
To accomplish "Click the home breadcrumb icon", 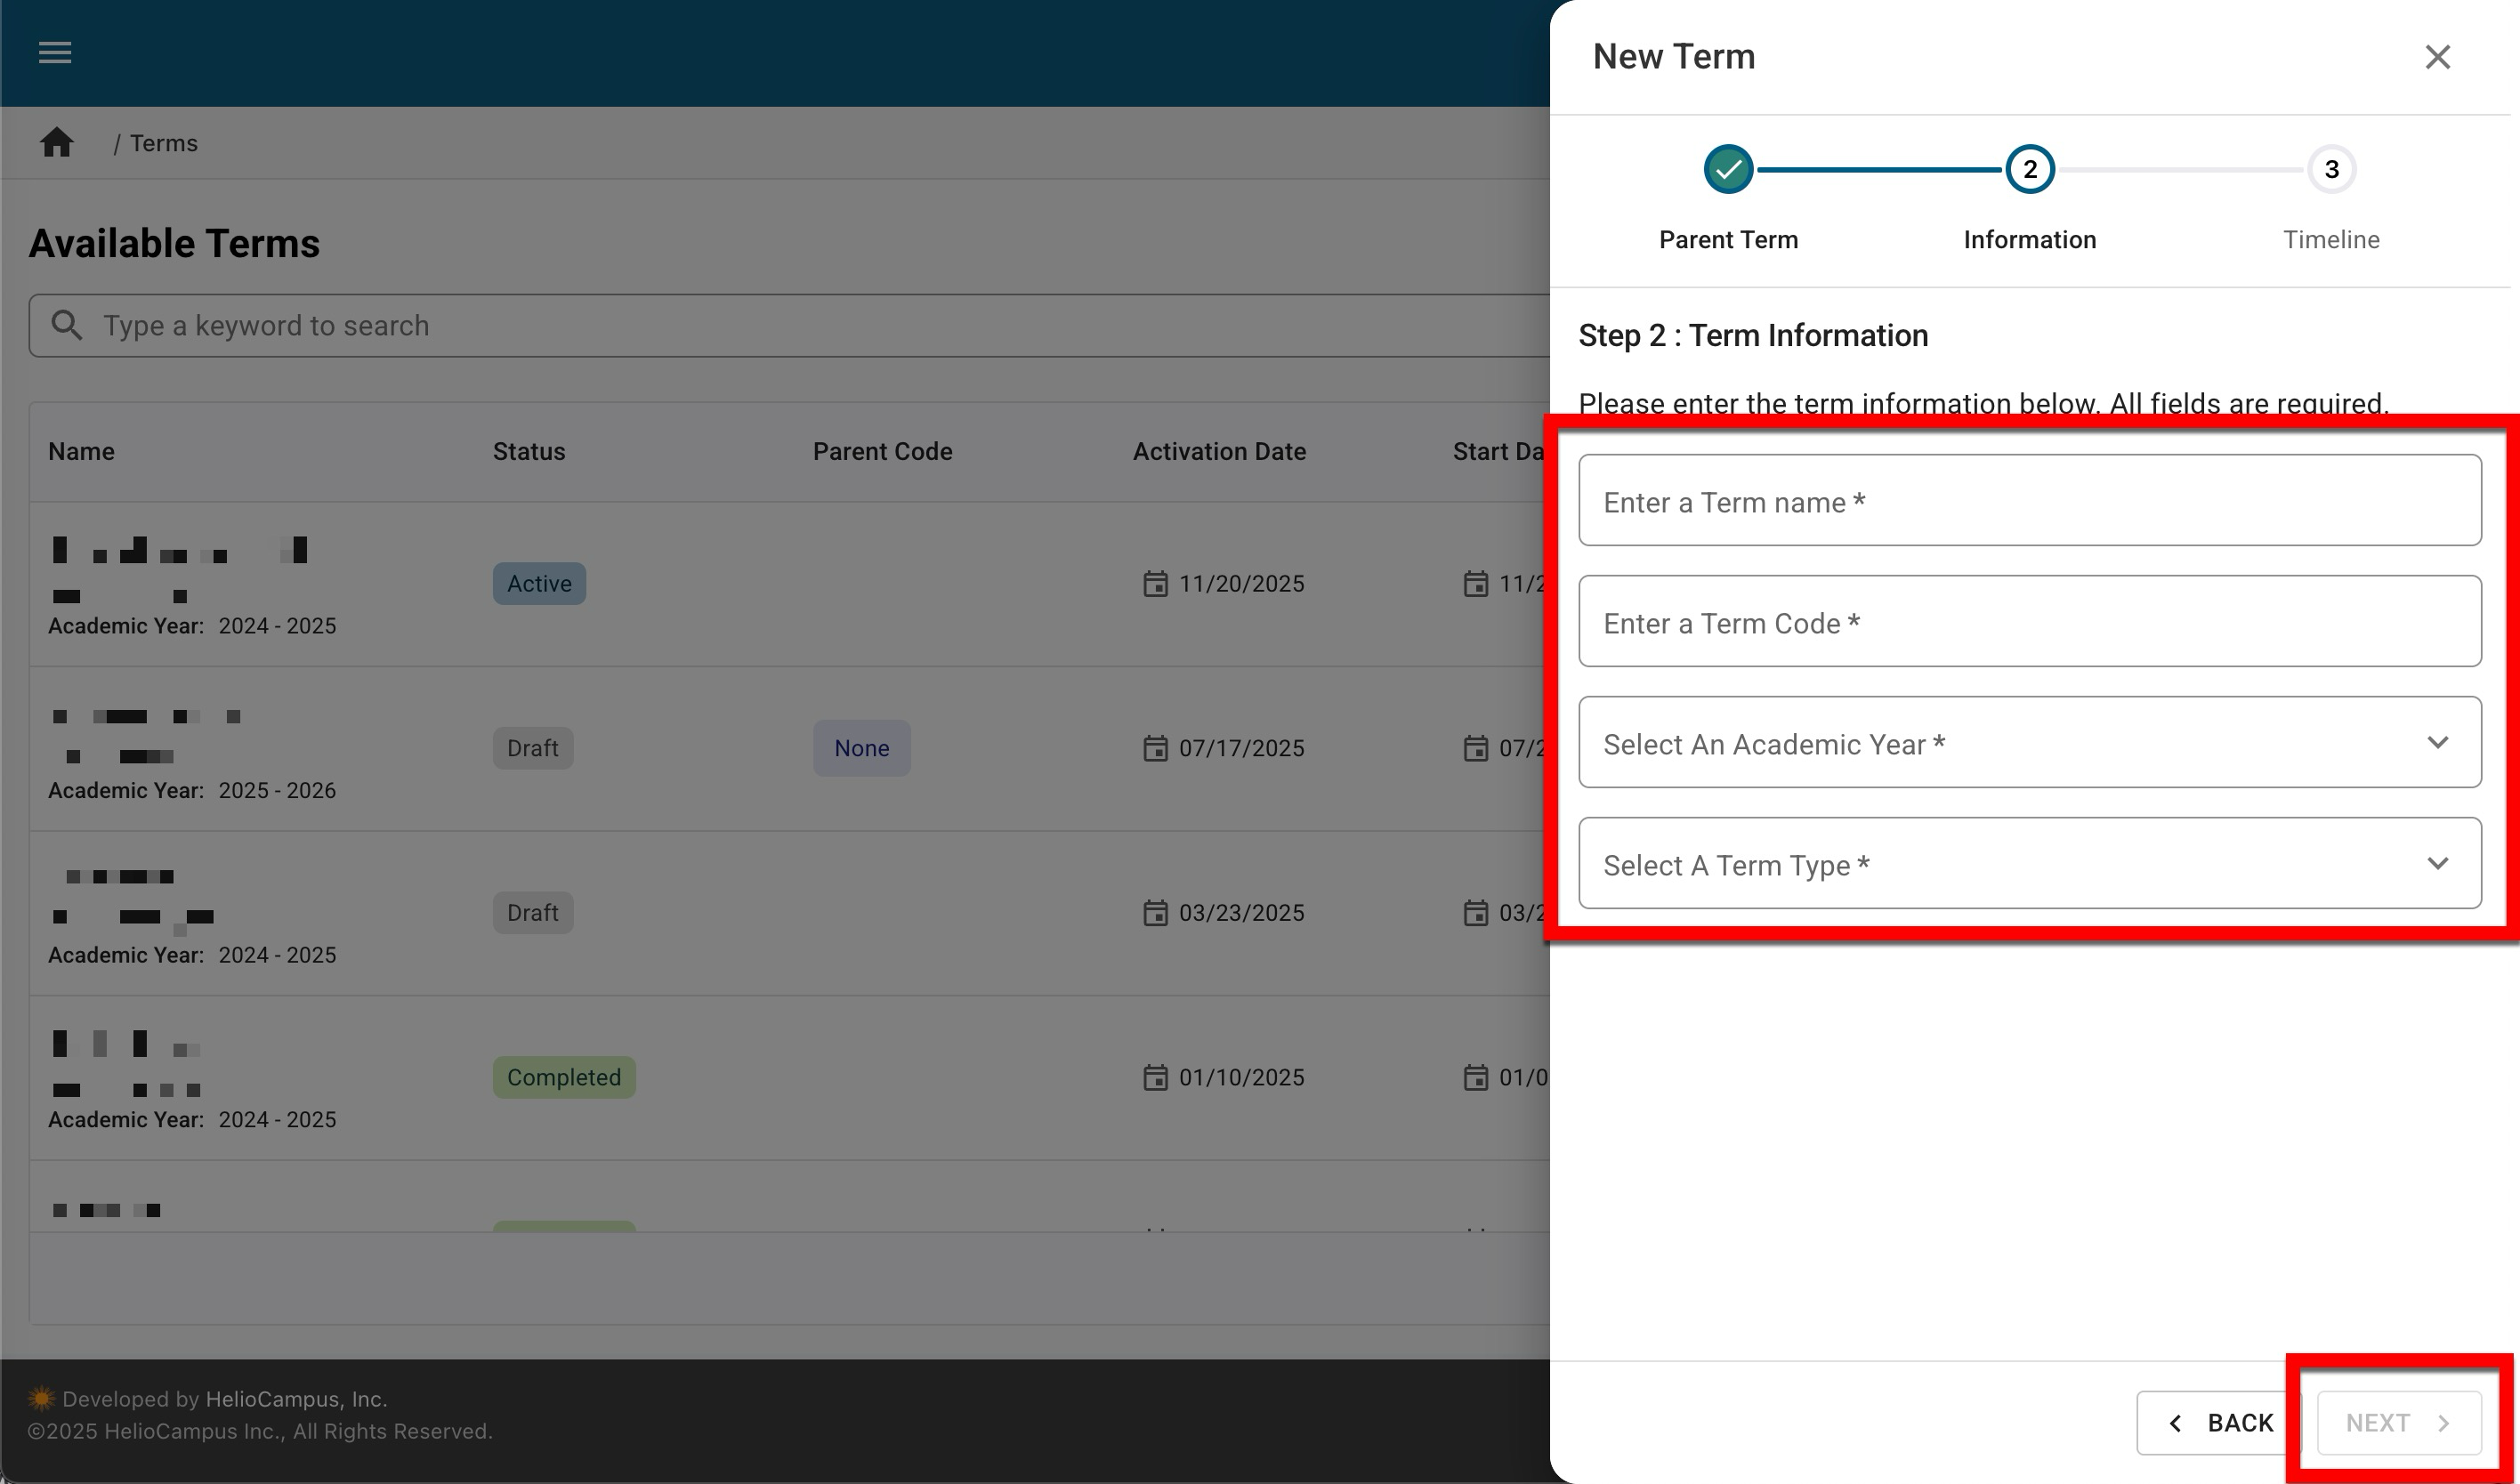I will (57, 143).
